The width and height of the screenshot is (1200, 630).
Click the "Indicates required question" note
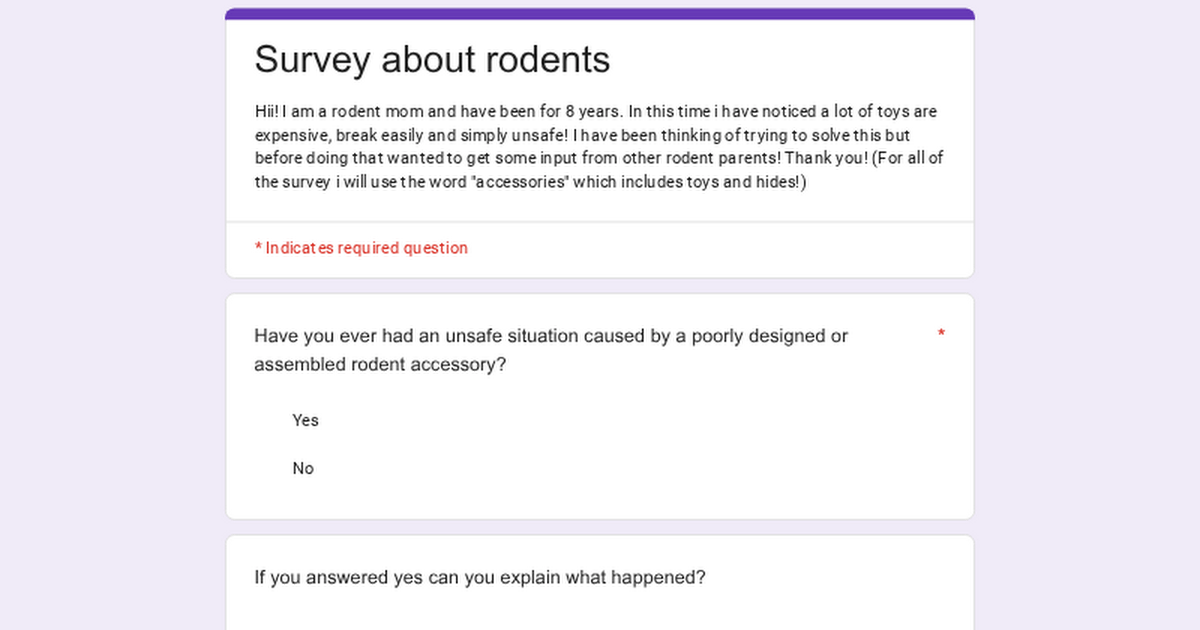(361, 248)
